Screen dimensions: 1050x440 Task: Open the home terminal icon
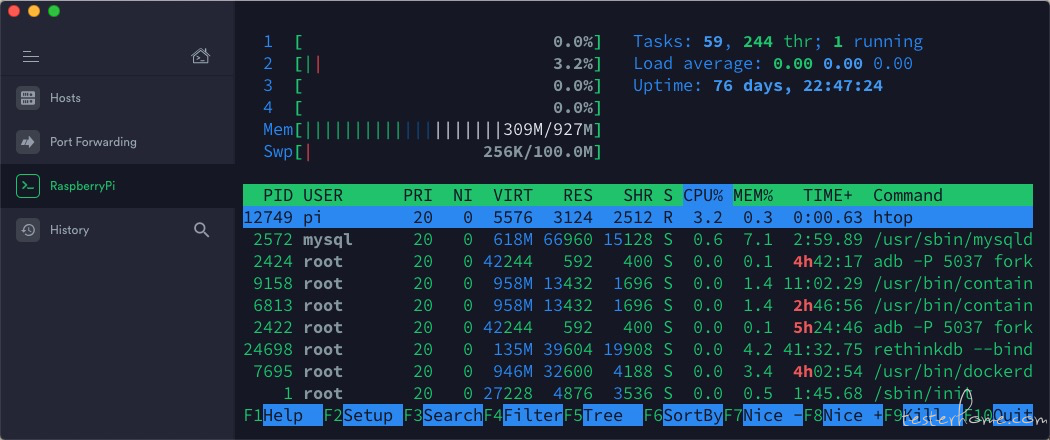click(201, 56)
